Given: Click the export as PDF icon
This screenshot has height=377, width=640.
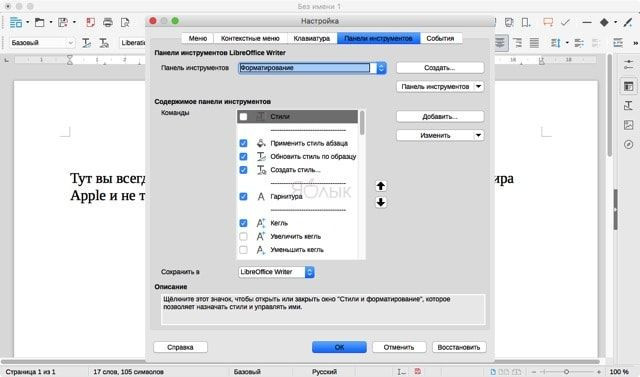Looking at the screenshot, I should (90, 22).
